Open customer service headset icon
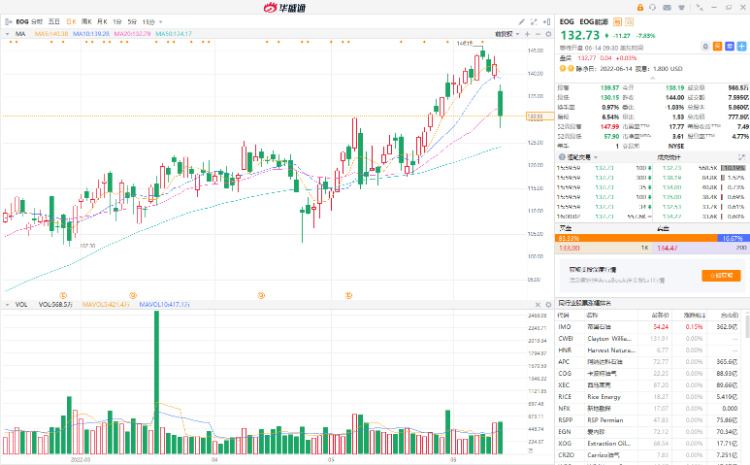 click(x=652, y=8)
